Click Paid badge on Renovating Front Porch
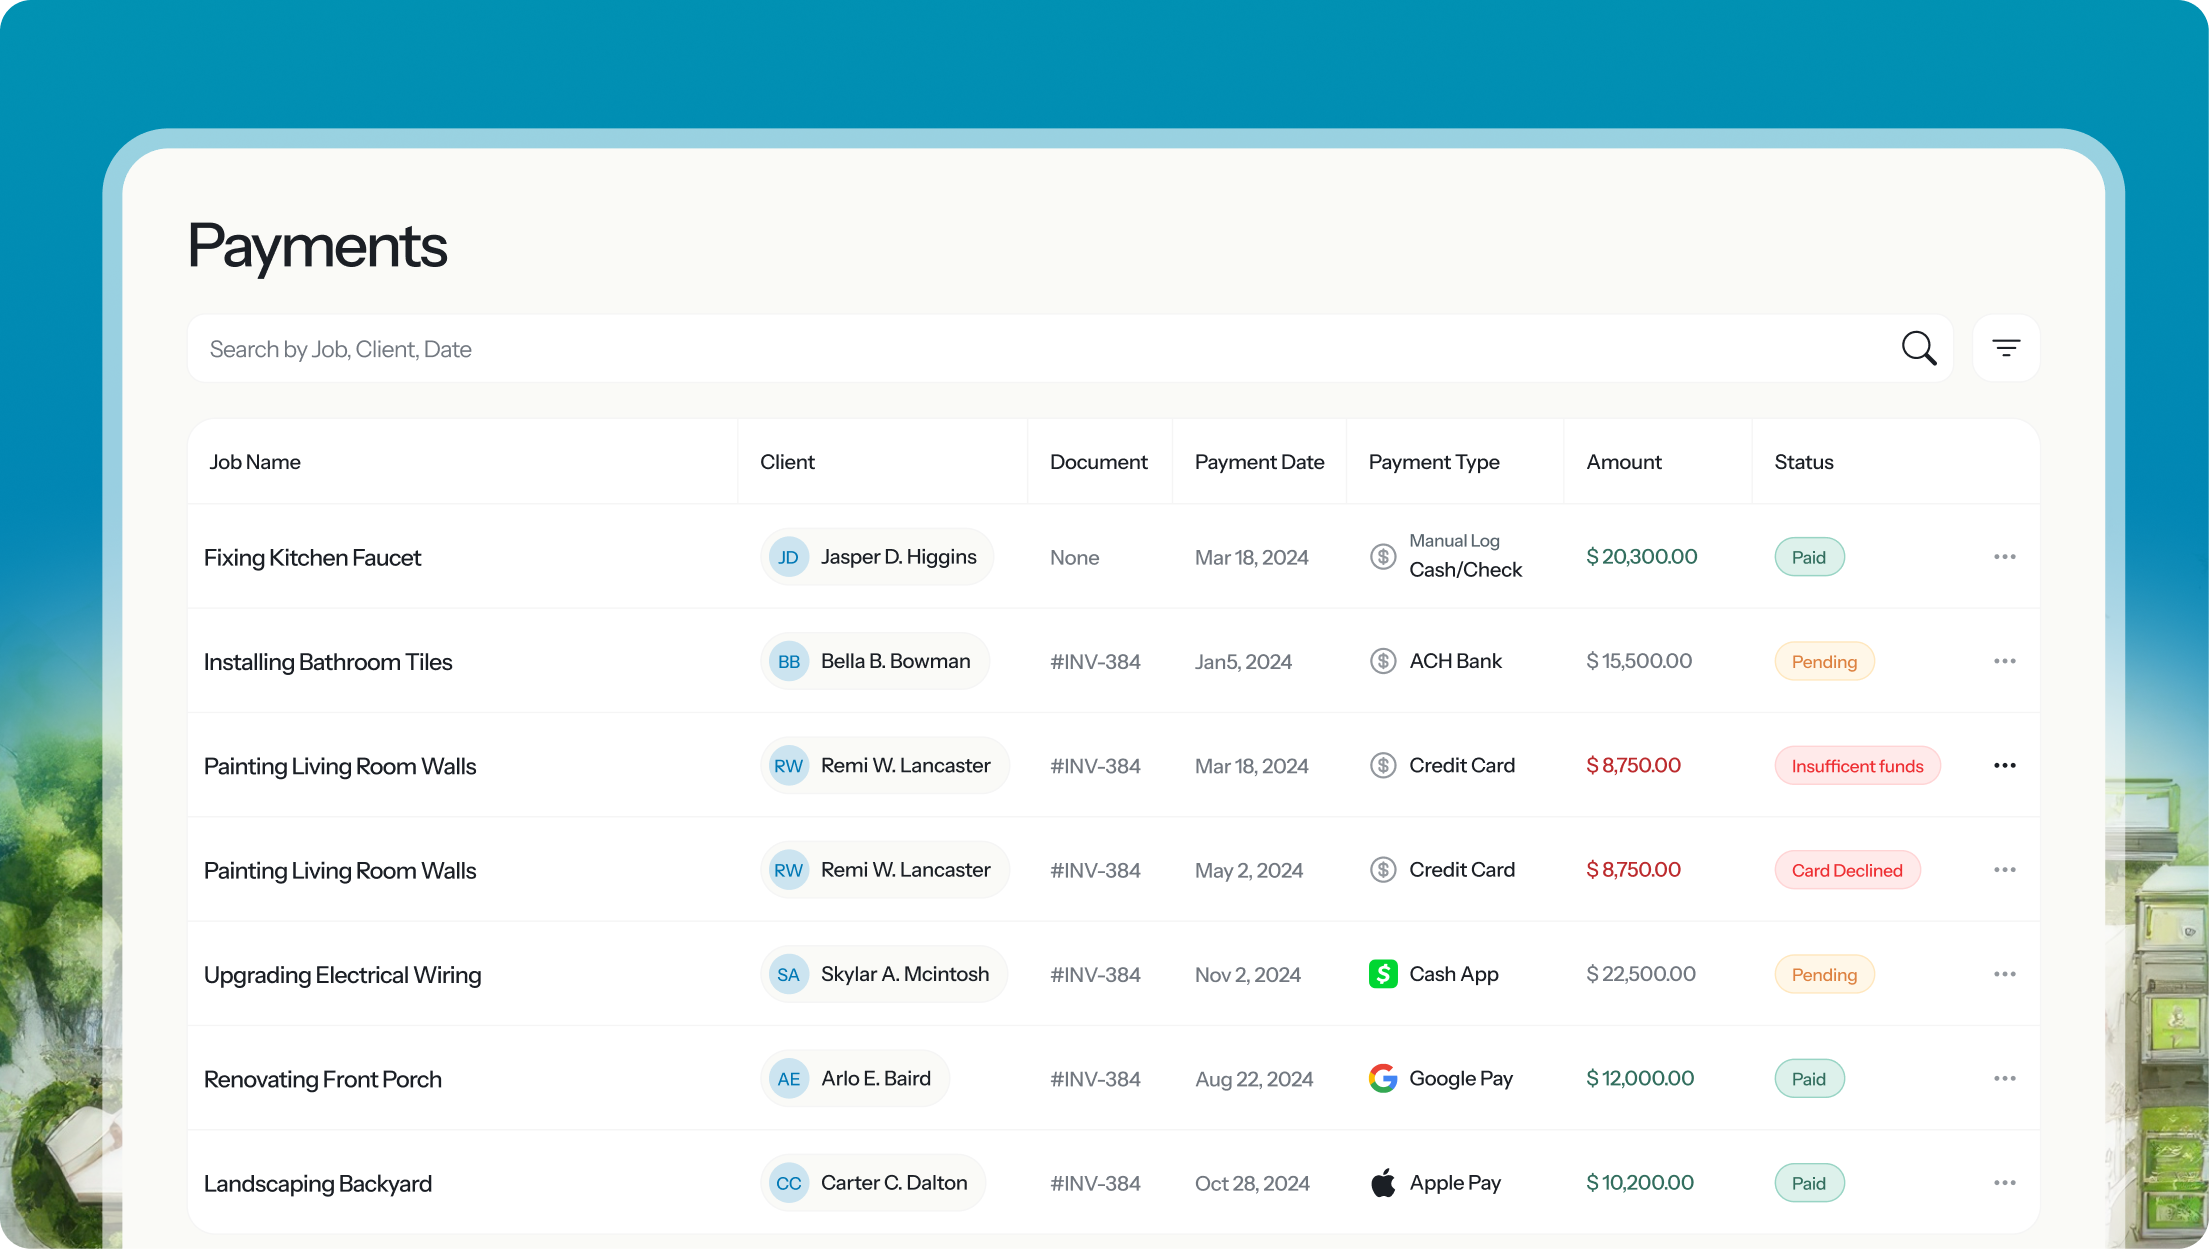The image size is (2209, 1249). click(x=1809, y=1079)
